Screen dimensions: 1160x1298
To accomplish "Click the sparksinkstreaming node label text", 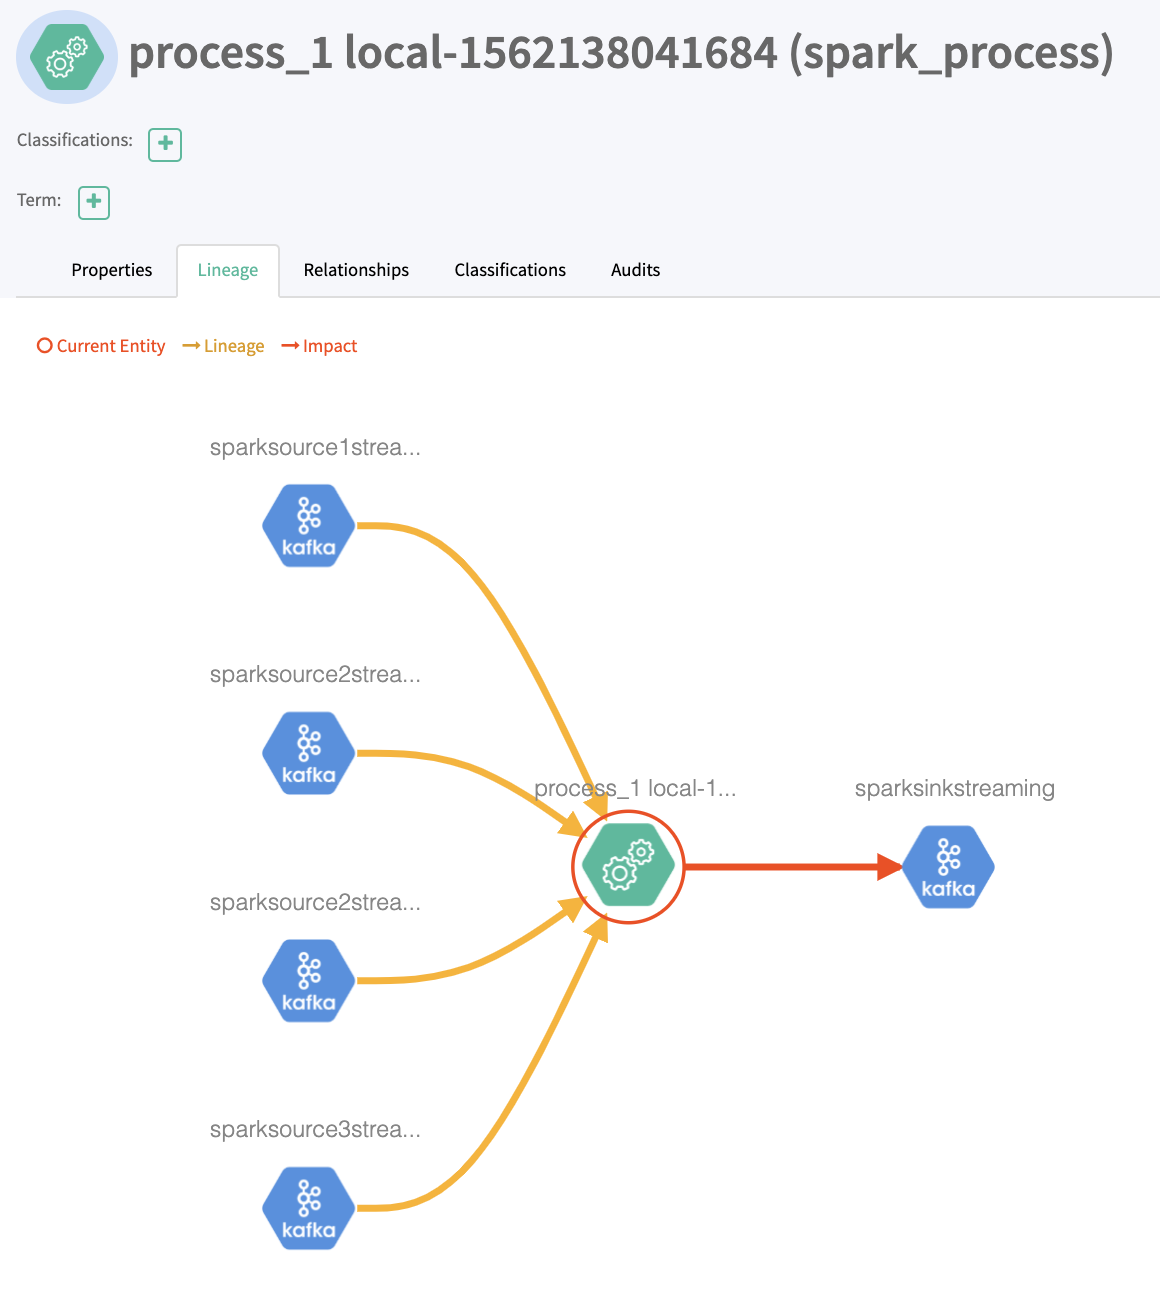I will click(954, 788).
